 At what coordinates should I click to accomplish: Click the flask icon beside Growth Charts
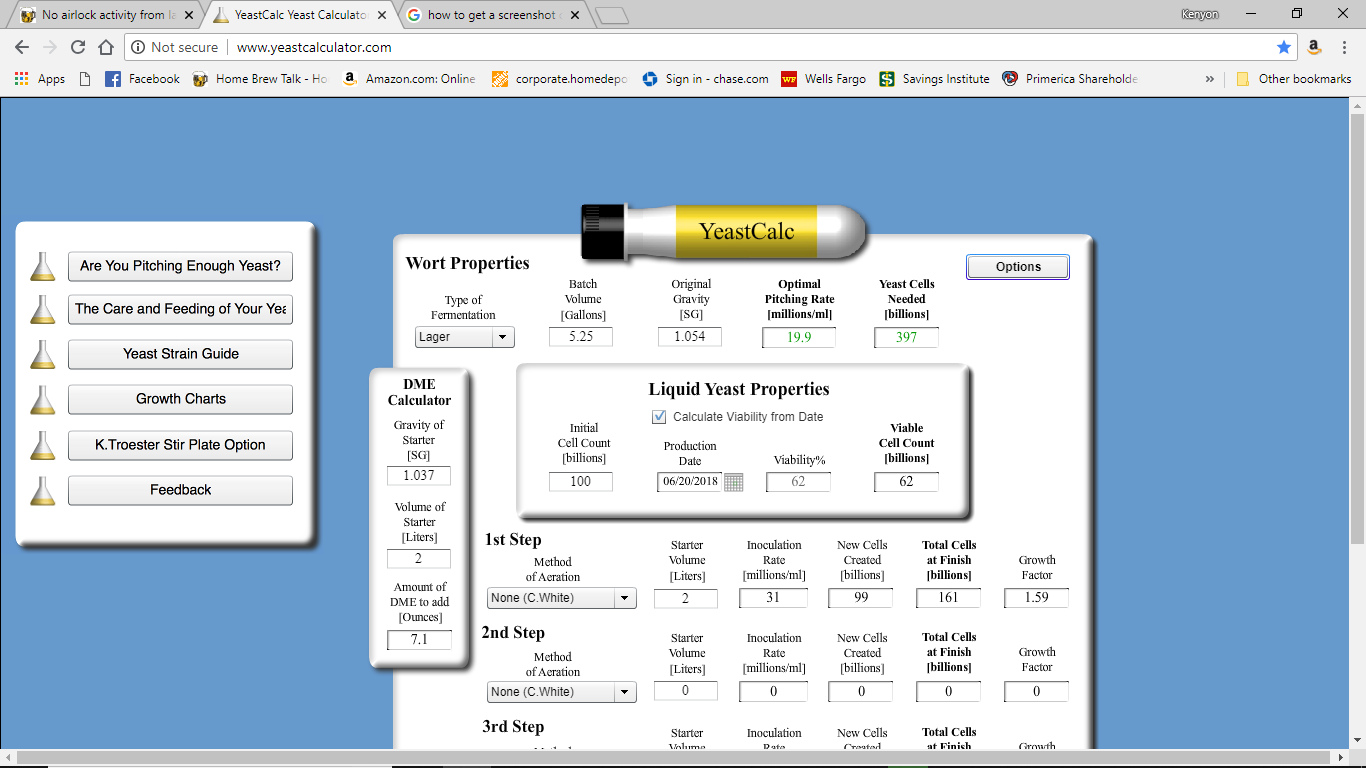[42, 399]
